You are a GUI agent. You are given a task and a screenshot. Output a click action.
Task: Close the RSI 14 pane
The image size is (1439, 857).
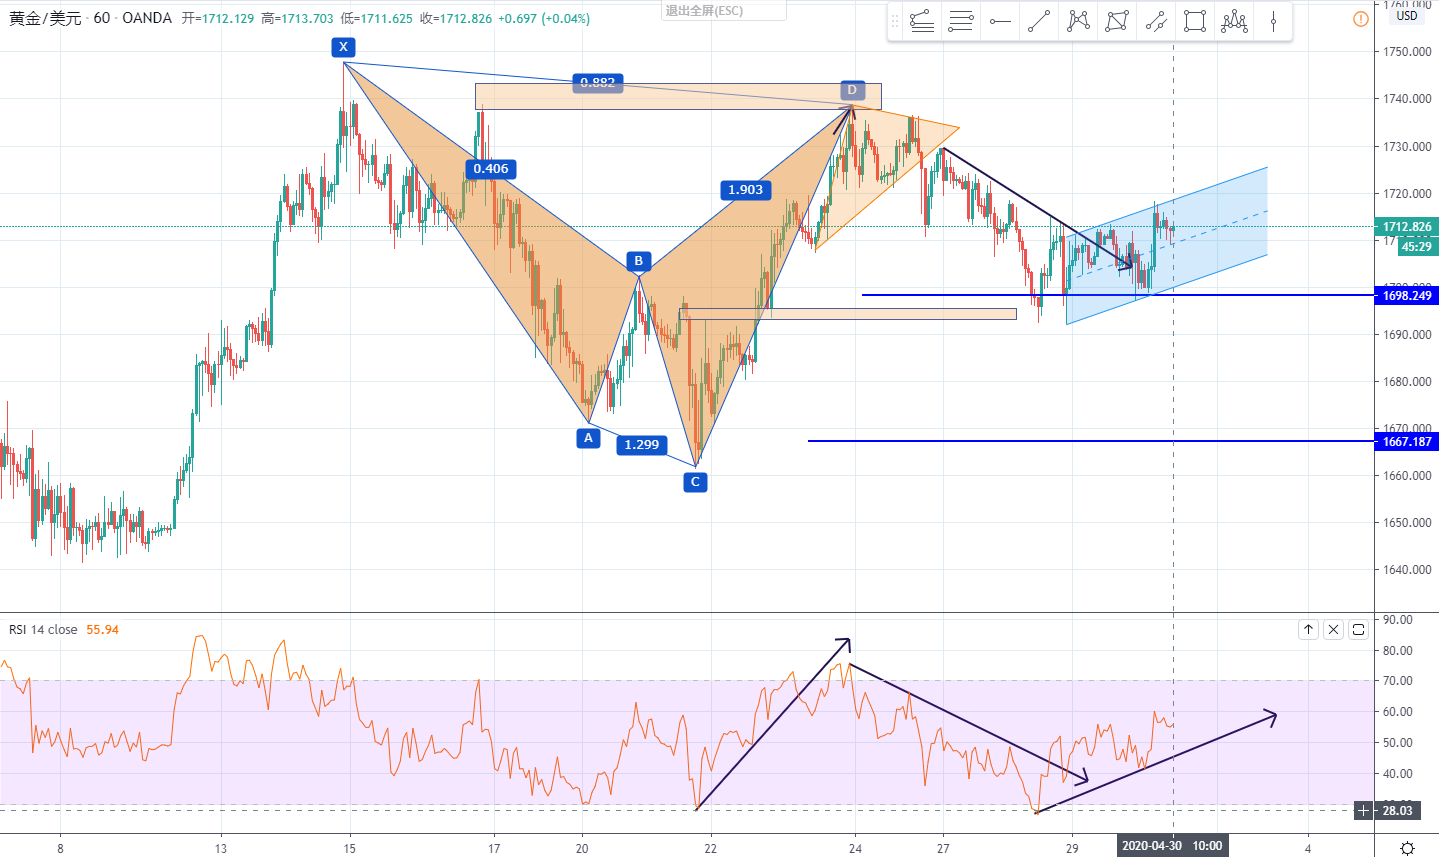pyautogui.click(x=1333, y=629)
